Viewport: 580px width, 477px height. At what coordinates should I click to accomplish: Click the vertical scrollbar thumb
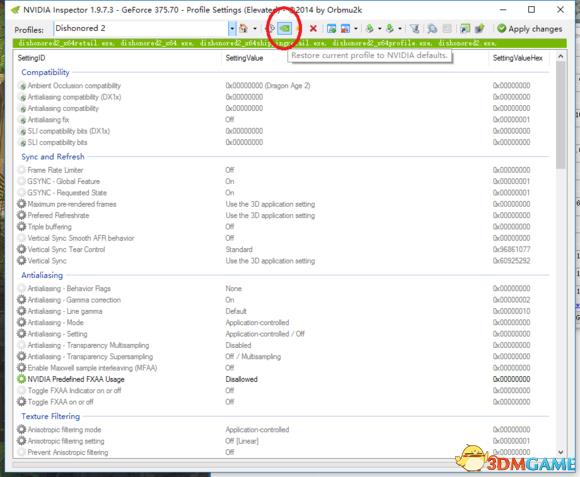point(560,115)
